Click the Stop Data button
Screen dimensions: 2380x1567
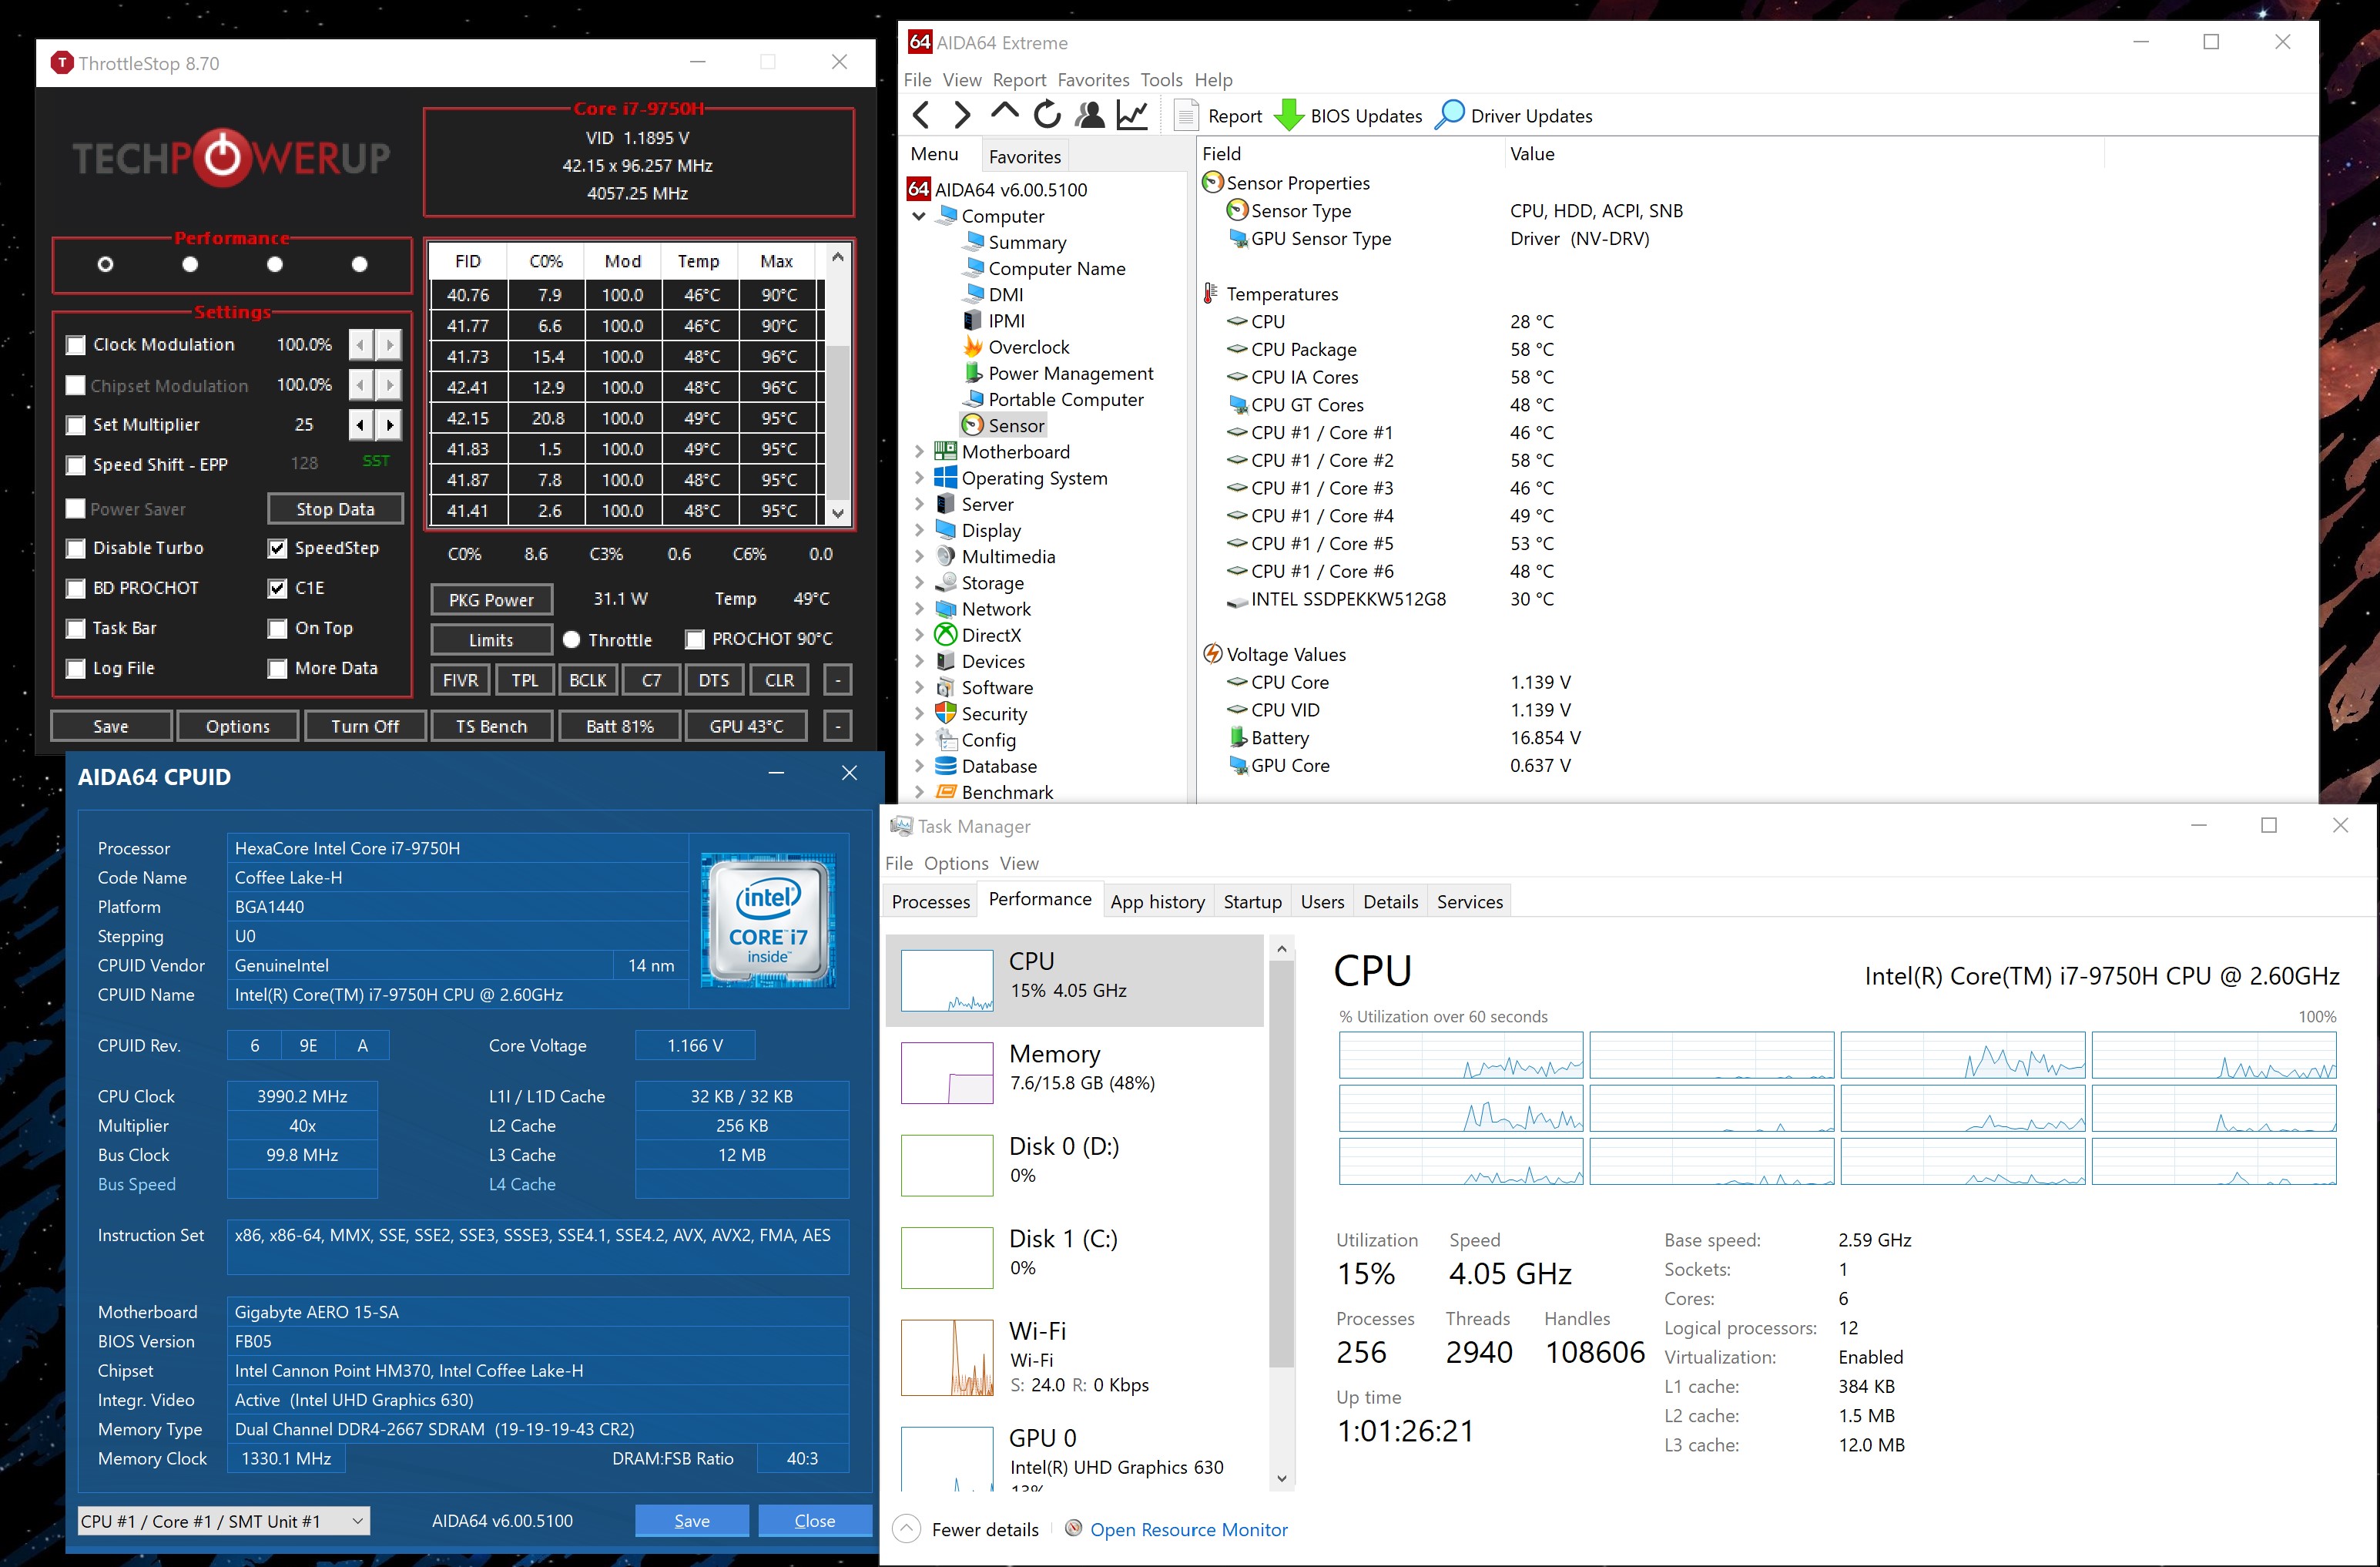(x=335, y=509)
